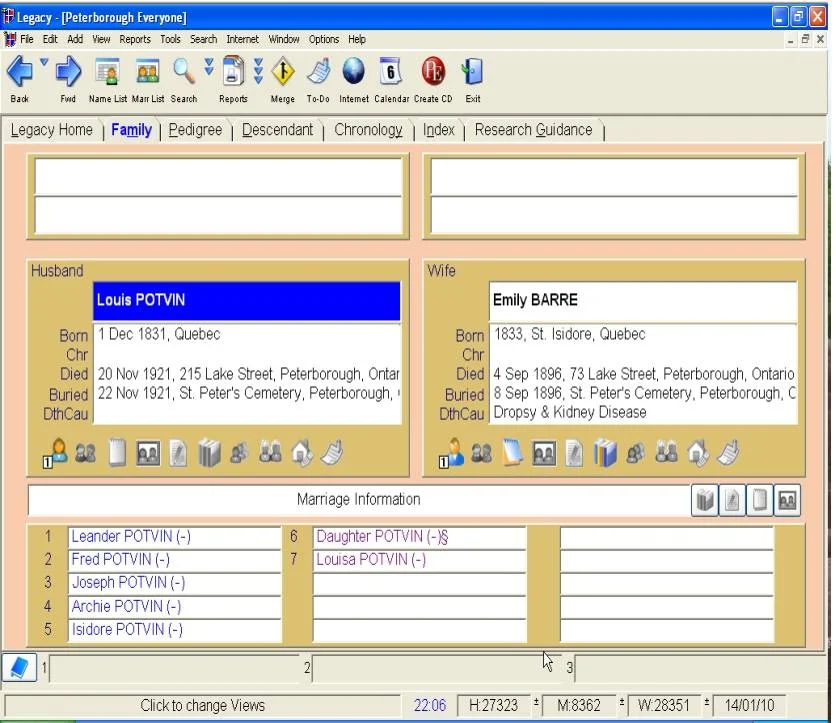
Task: Click the Create CD icon
Action: [x=433, y=71]
